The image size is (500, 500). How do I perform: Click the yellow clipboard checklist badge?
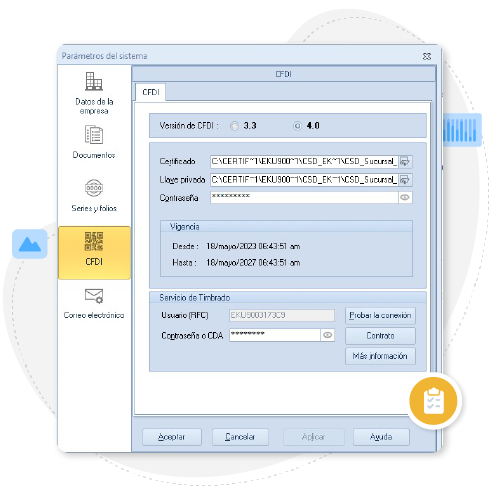[433, 401]
